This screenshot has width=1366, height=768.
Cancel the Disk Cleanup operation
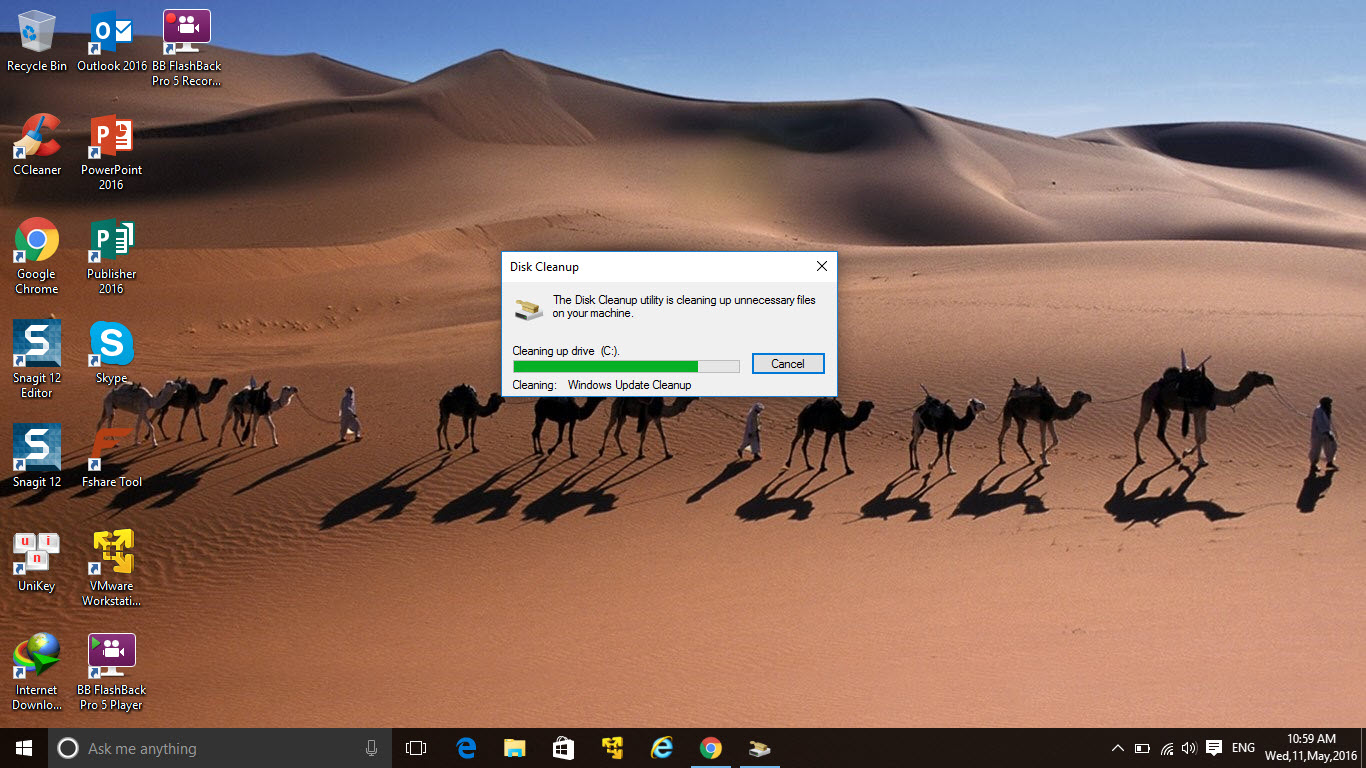click(x=788, y=364)
